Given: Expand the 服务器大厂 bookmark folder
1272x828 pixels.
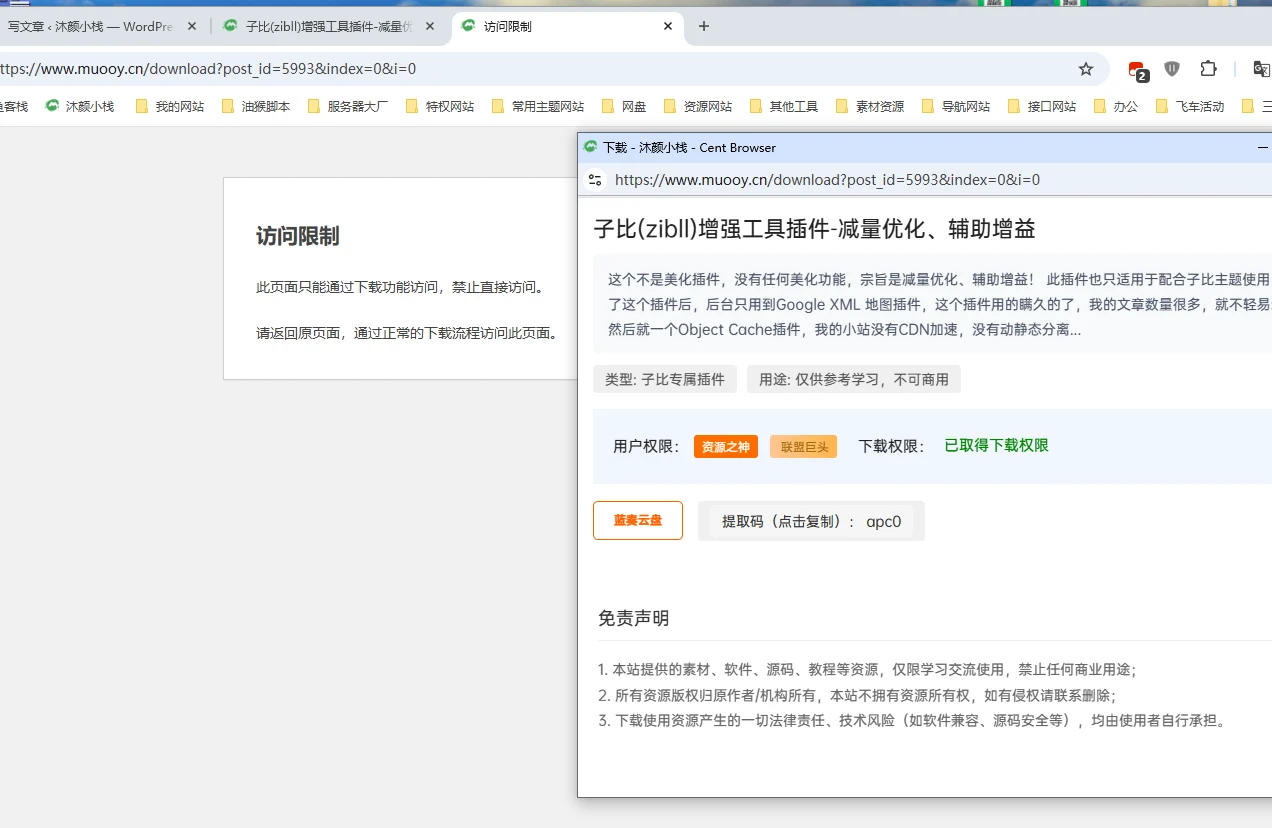Looking at the screenshot, I should point(348,106).
